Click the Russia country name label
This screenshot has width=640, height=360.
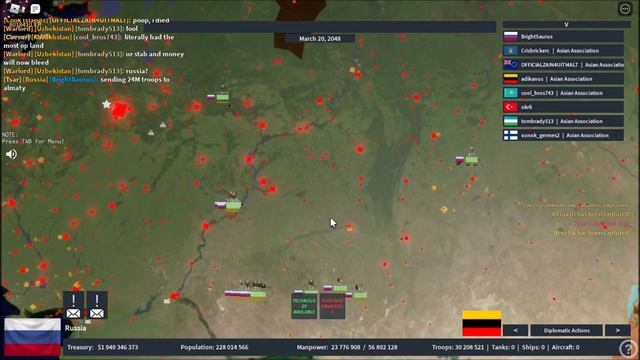coord(76,328)
